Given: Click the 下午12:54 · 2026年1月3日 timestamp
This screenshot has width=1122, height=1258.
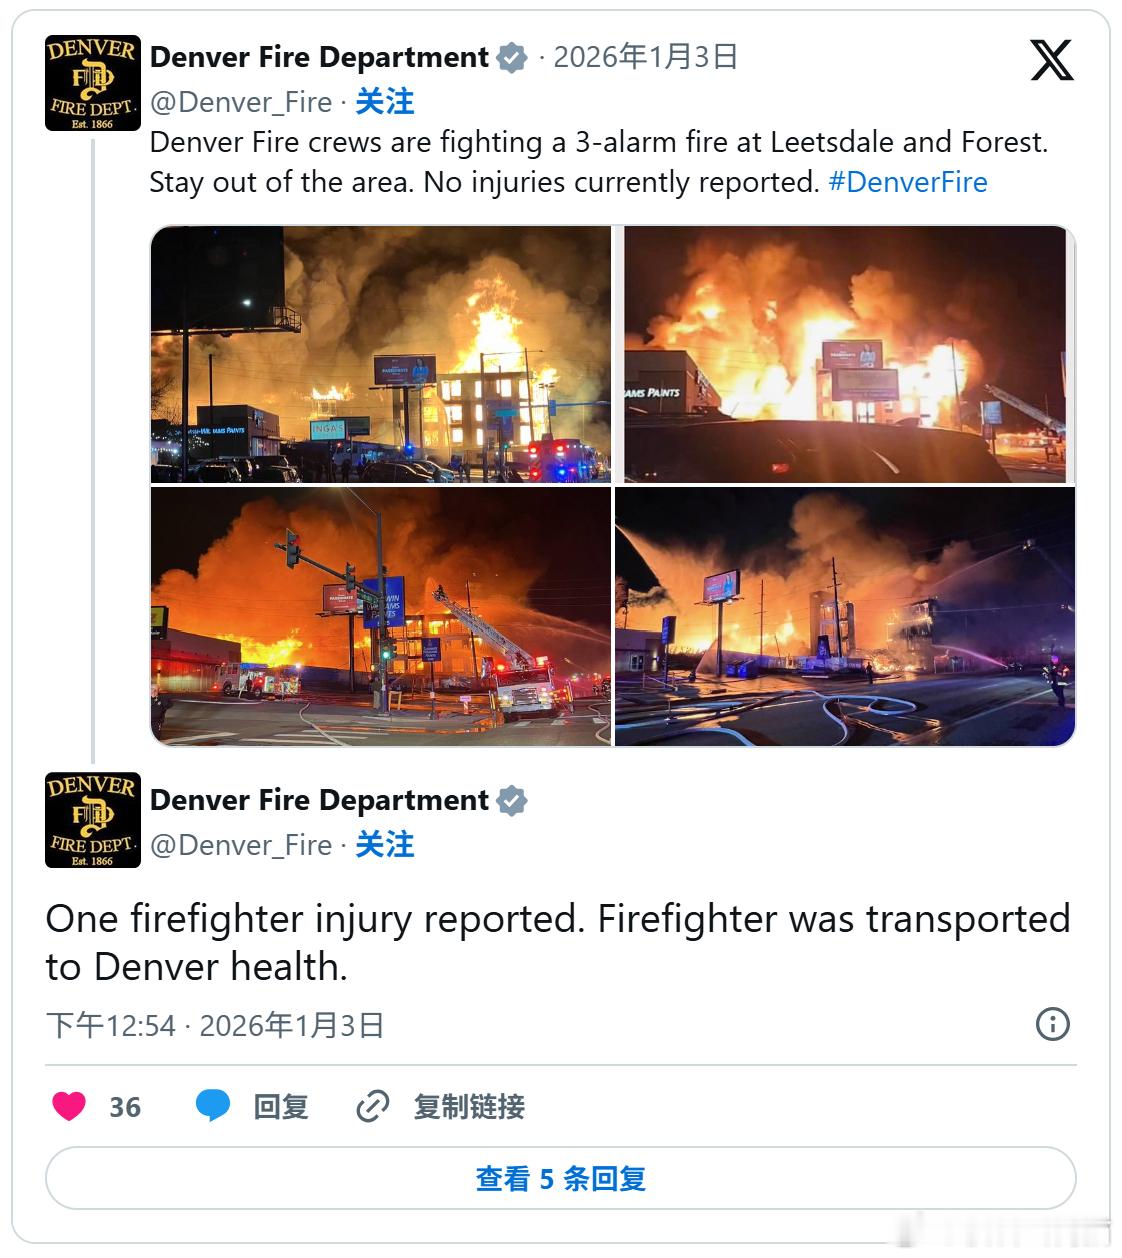Looking at the screenshot, I should (x=215, y=1025).
